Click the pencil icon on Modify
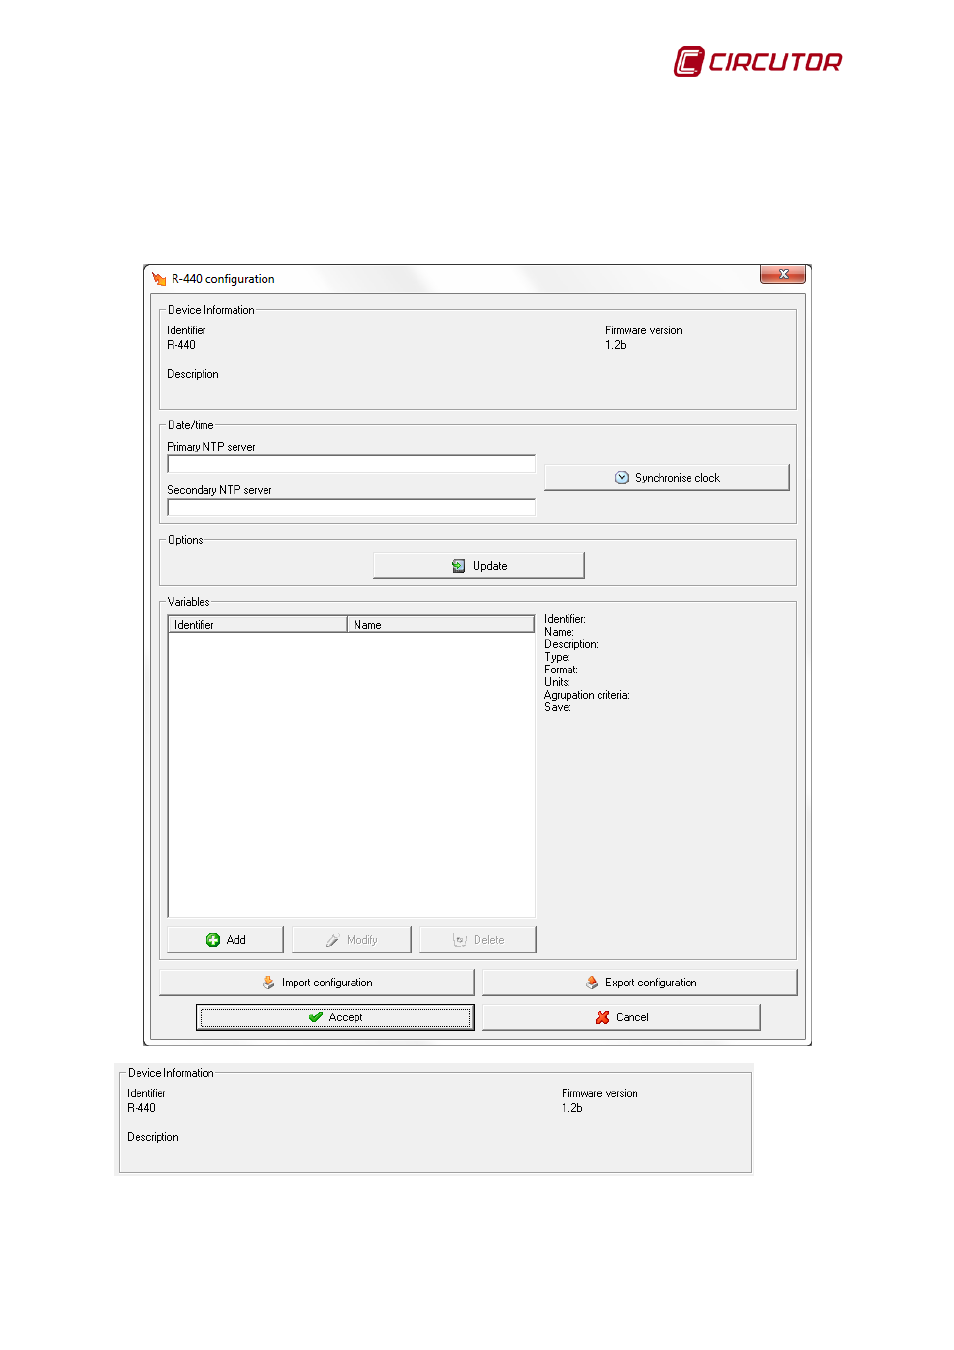Image resolution: width=954 pixels, height=1350 pixels. [x=332, y=940]
